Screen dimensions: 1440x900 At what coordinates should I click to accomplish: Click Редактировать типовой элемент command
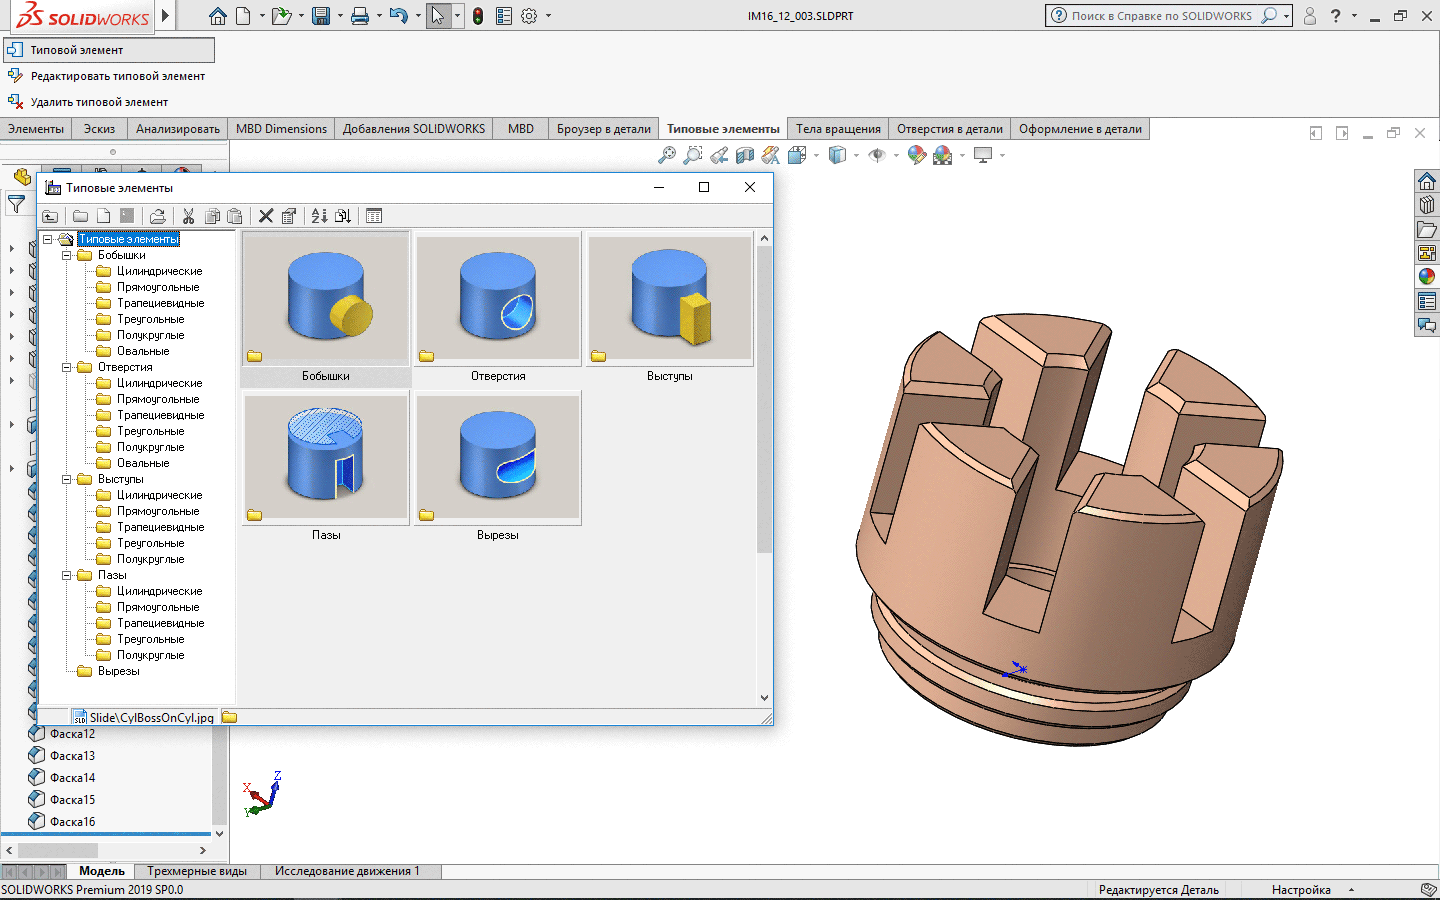click(x=117, y=76)
